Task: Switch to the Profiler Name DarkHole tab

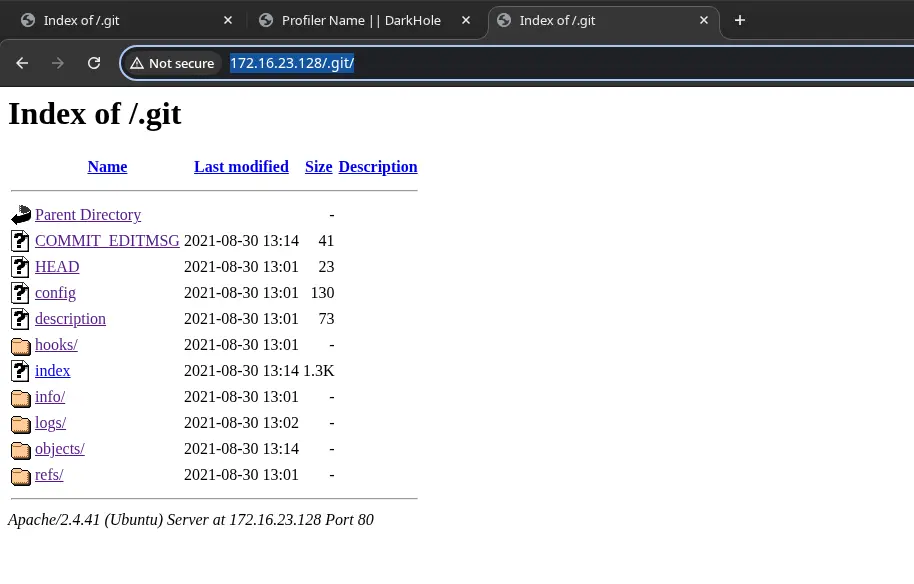Action: click(x=360, y=20)
